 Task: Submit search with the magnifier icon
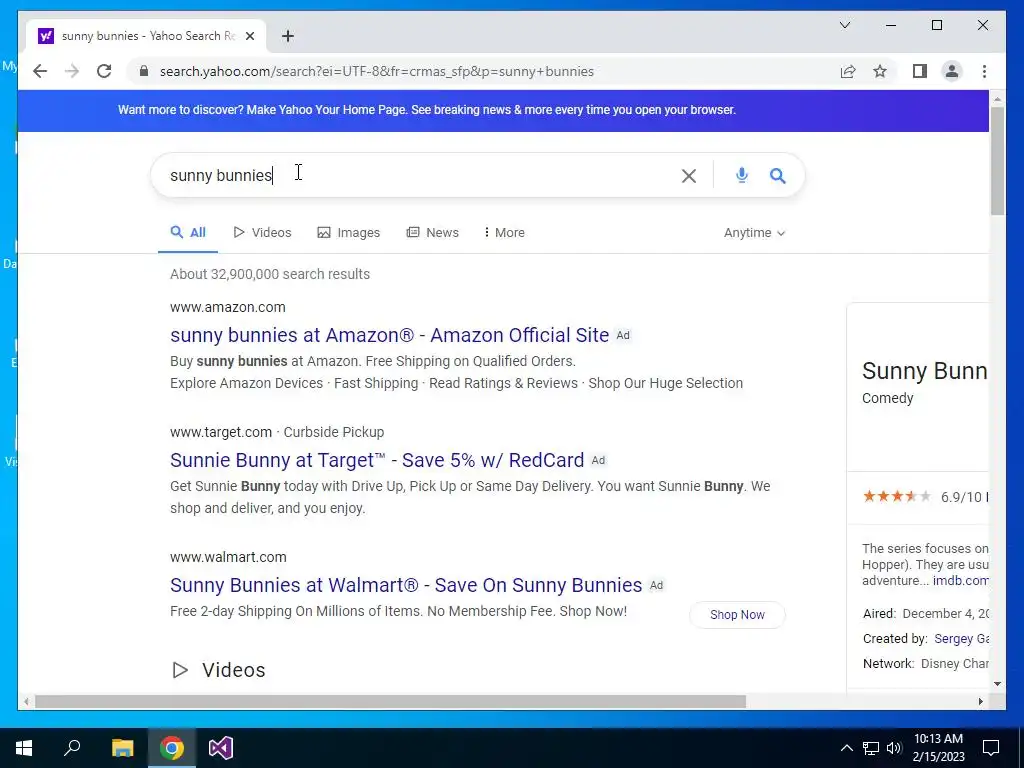click(x=777, y=175)
